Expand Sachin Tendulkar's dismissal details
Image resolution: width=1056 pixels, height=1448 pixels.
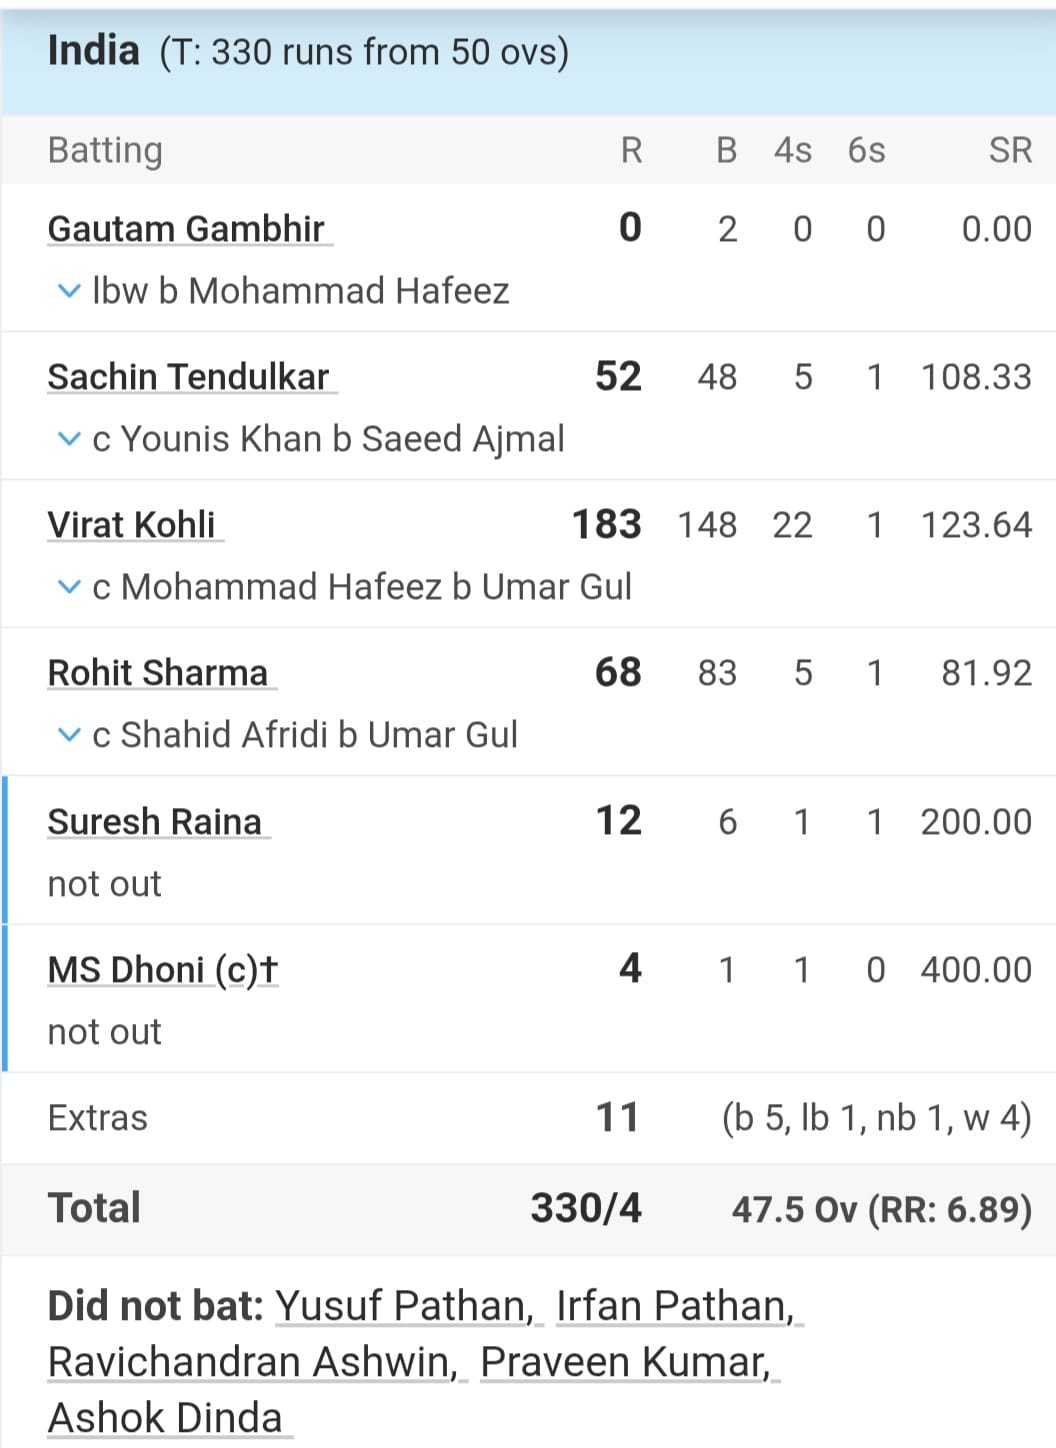pos(68,438)
